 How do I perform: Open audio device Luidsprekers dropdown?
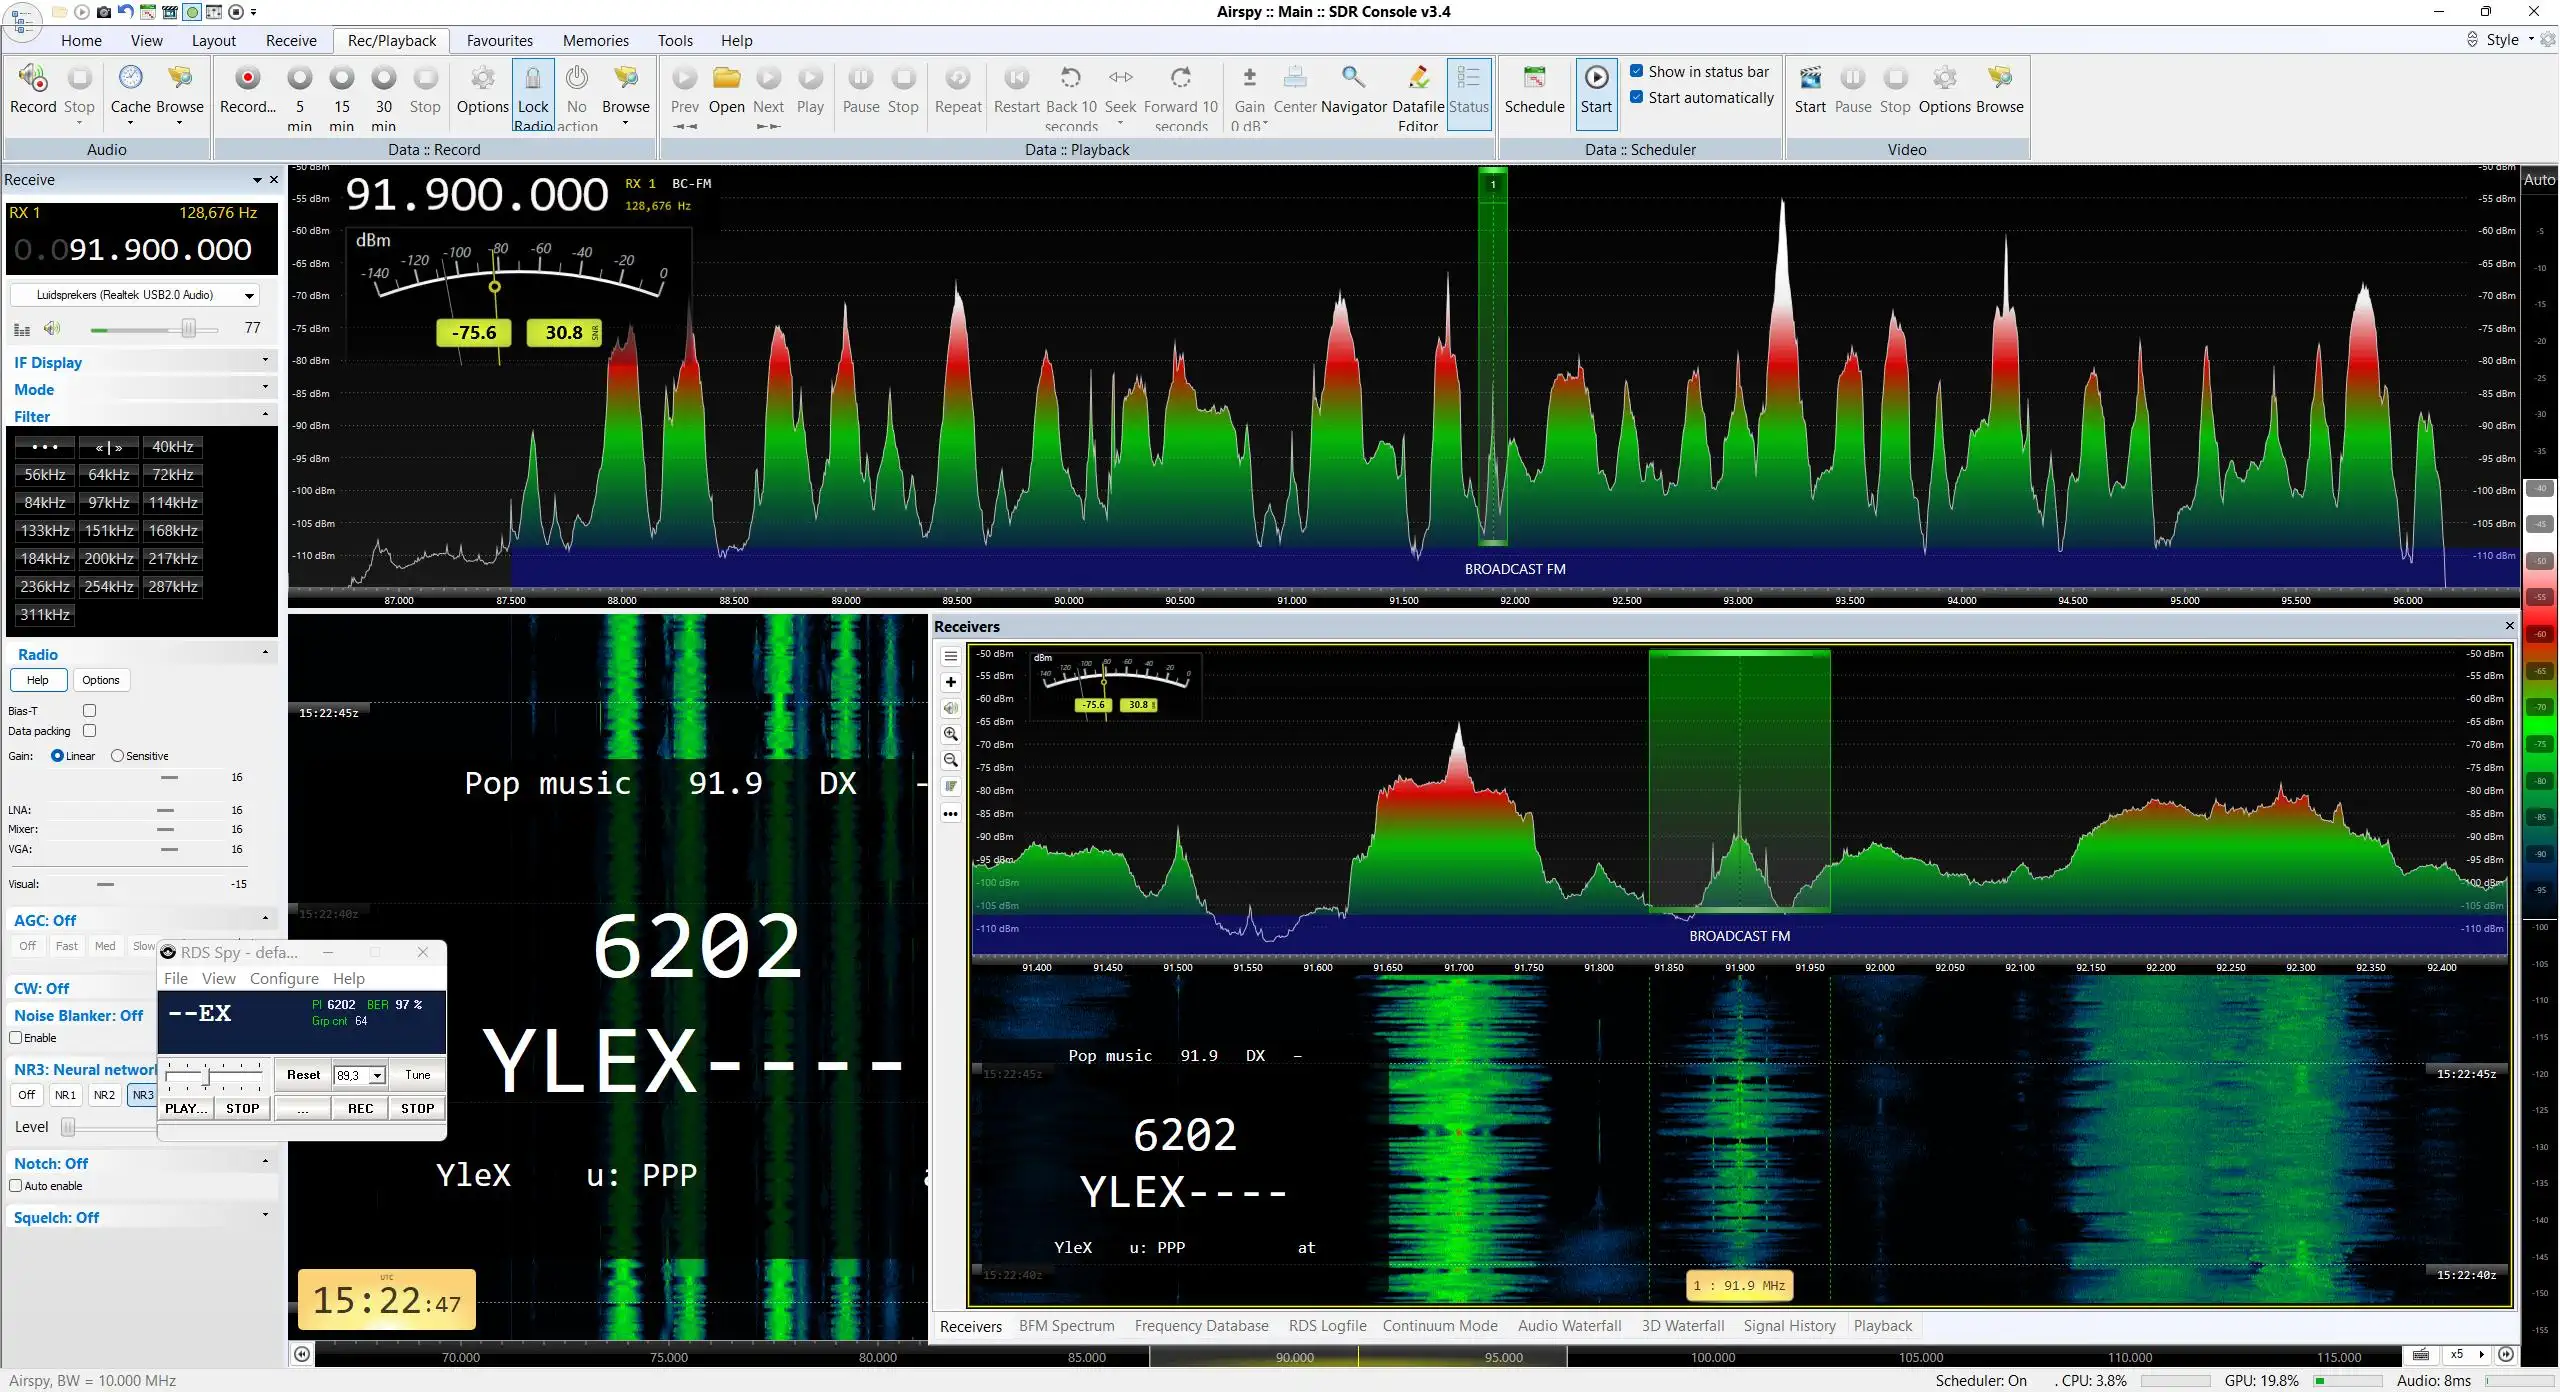[x=135, y=295]
